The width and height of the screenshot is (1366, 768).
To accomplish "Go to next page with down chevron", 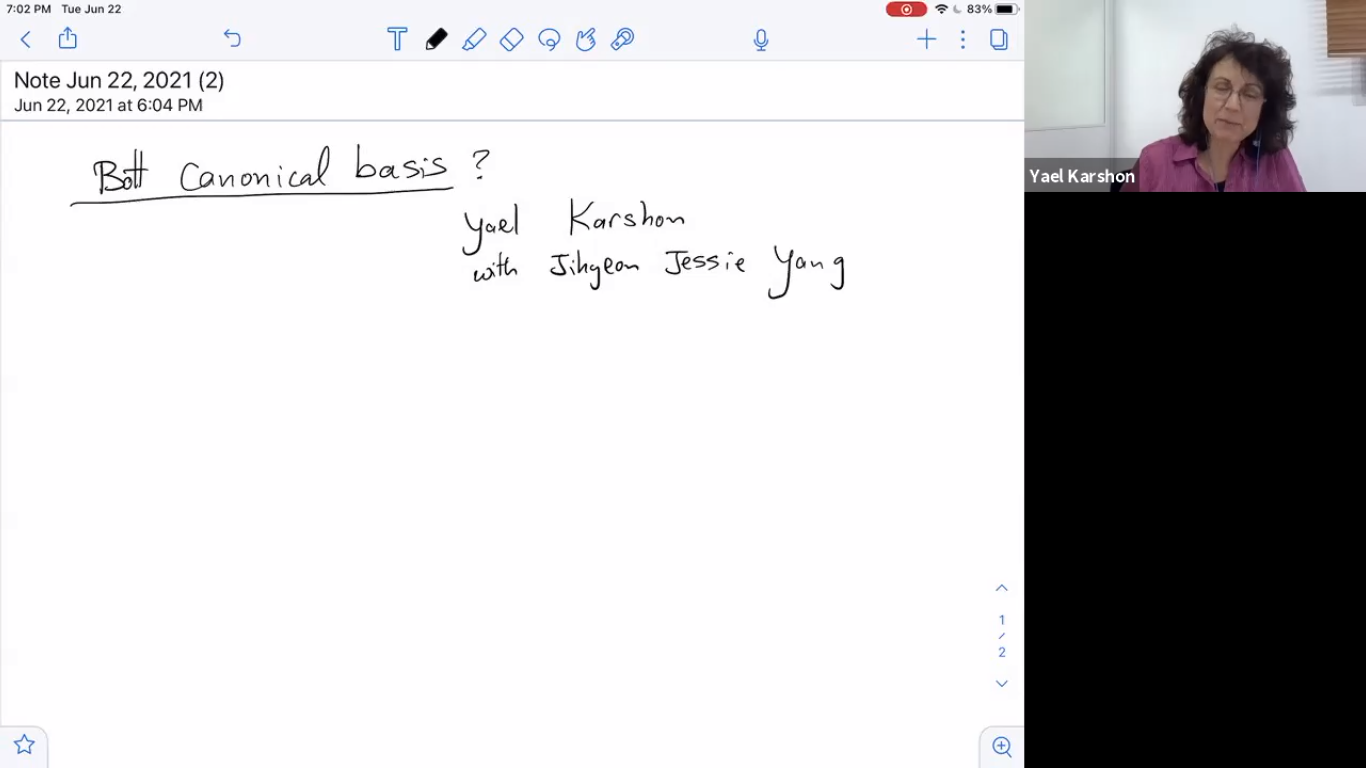I will [x=1001, y=684].
